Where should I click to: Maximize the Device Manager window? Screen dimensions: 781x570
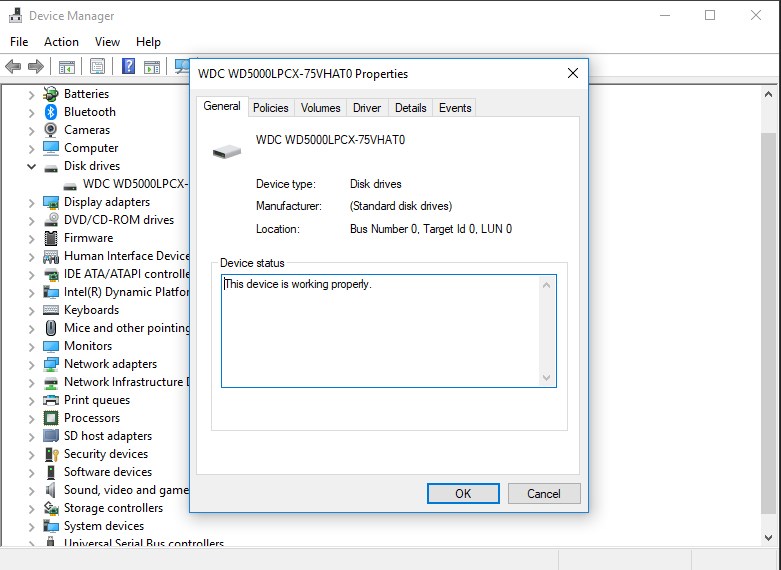710,15
